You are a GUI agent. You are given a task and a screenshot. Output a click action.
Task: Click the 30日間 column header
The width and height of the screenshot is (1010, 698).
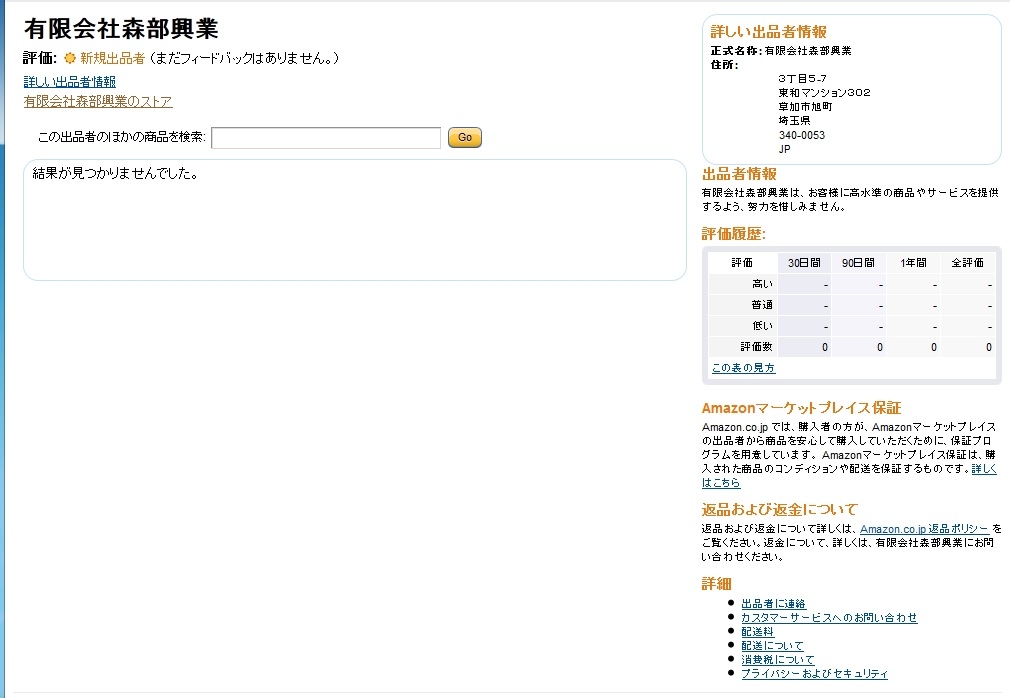804,263
